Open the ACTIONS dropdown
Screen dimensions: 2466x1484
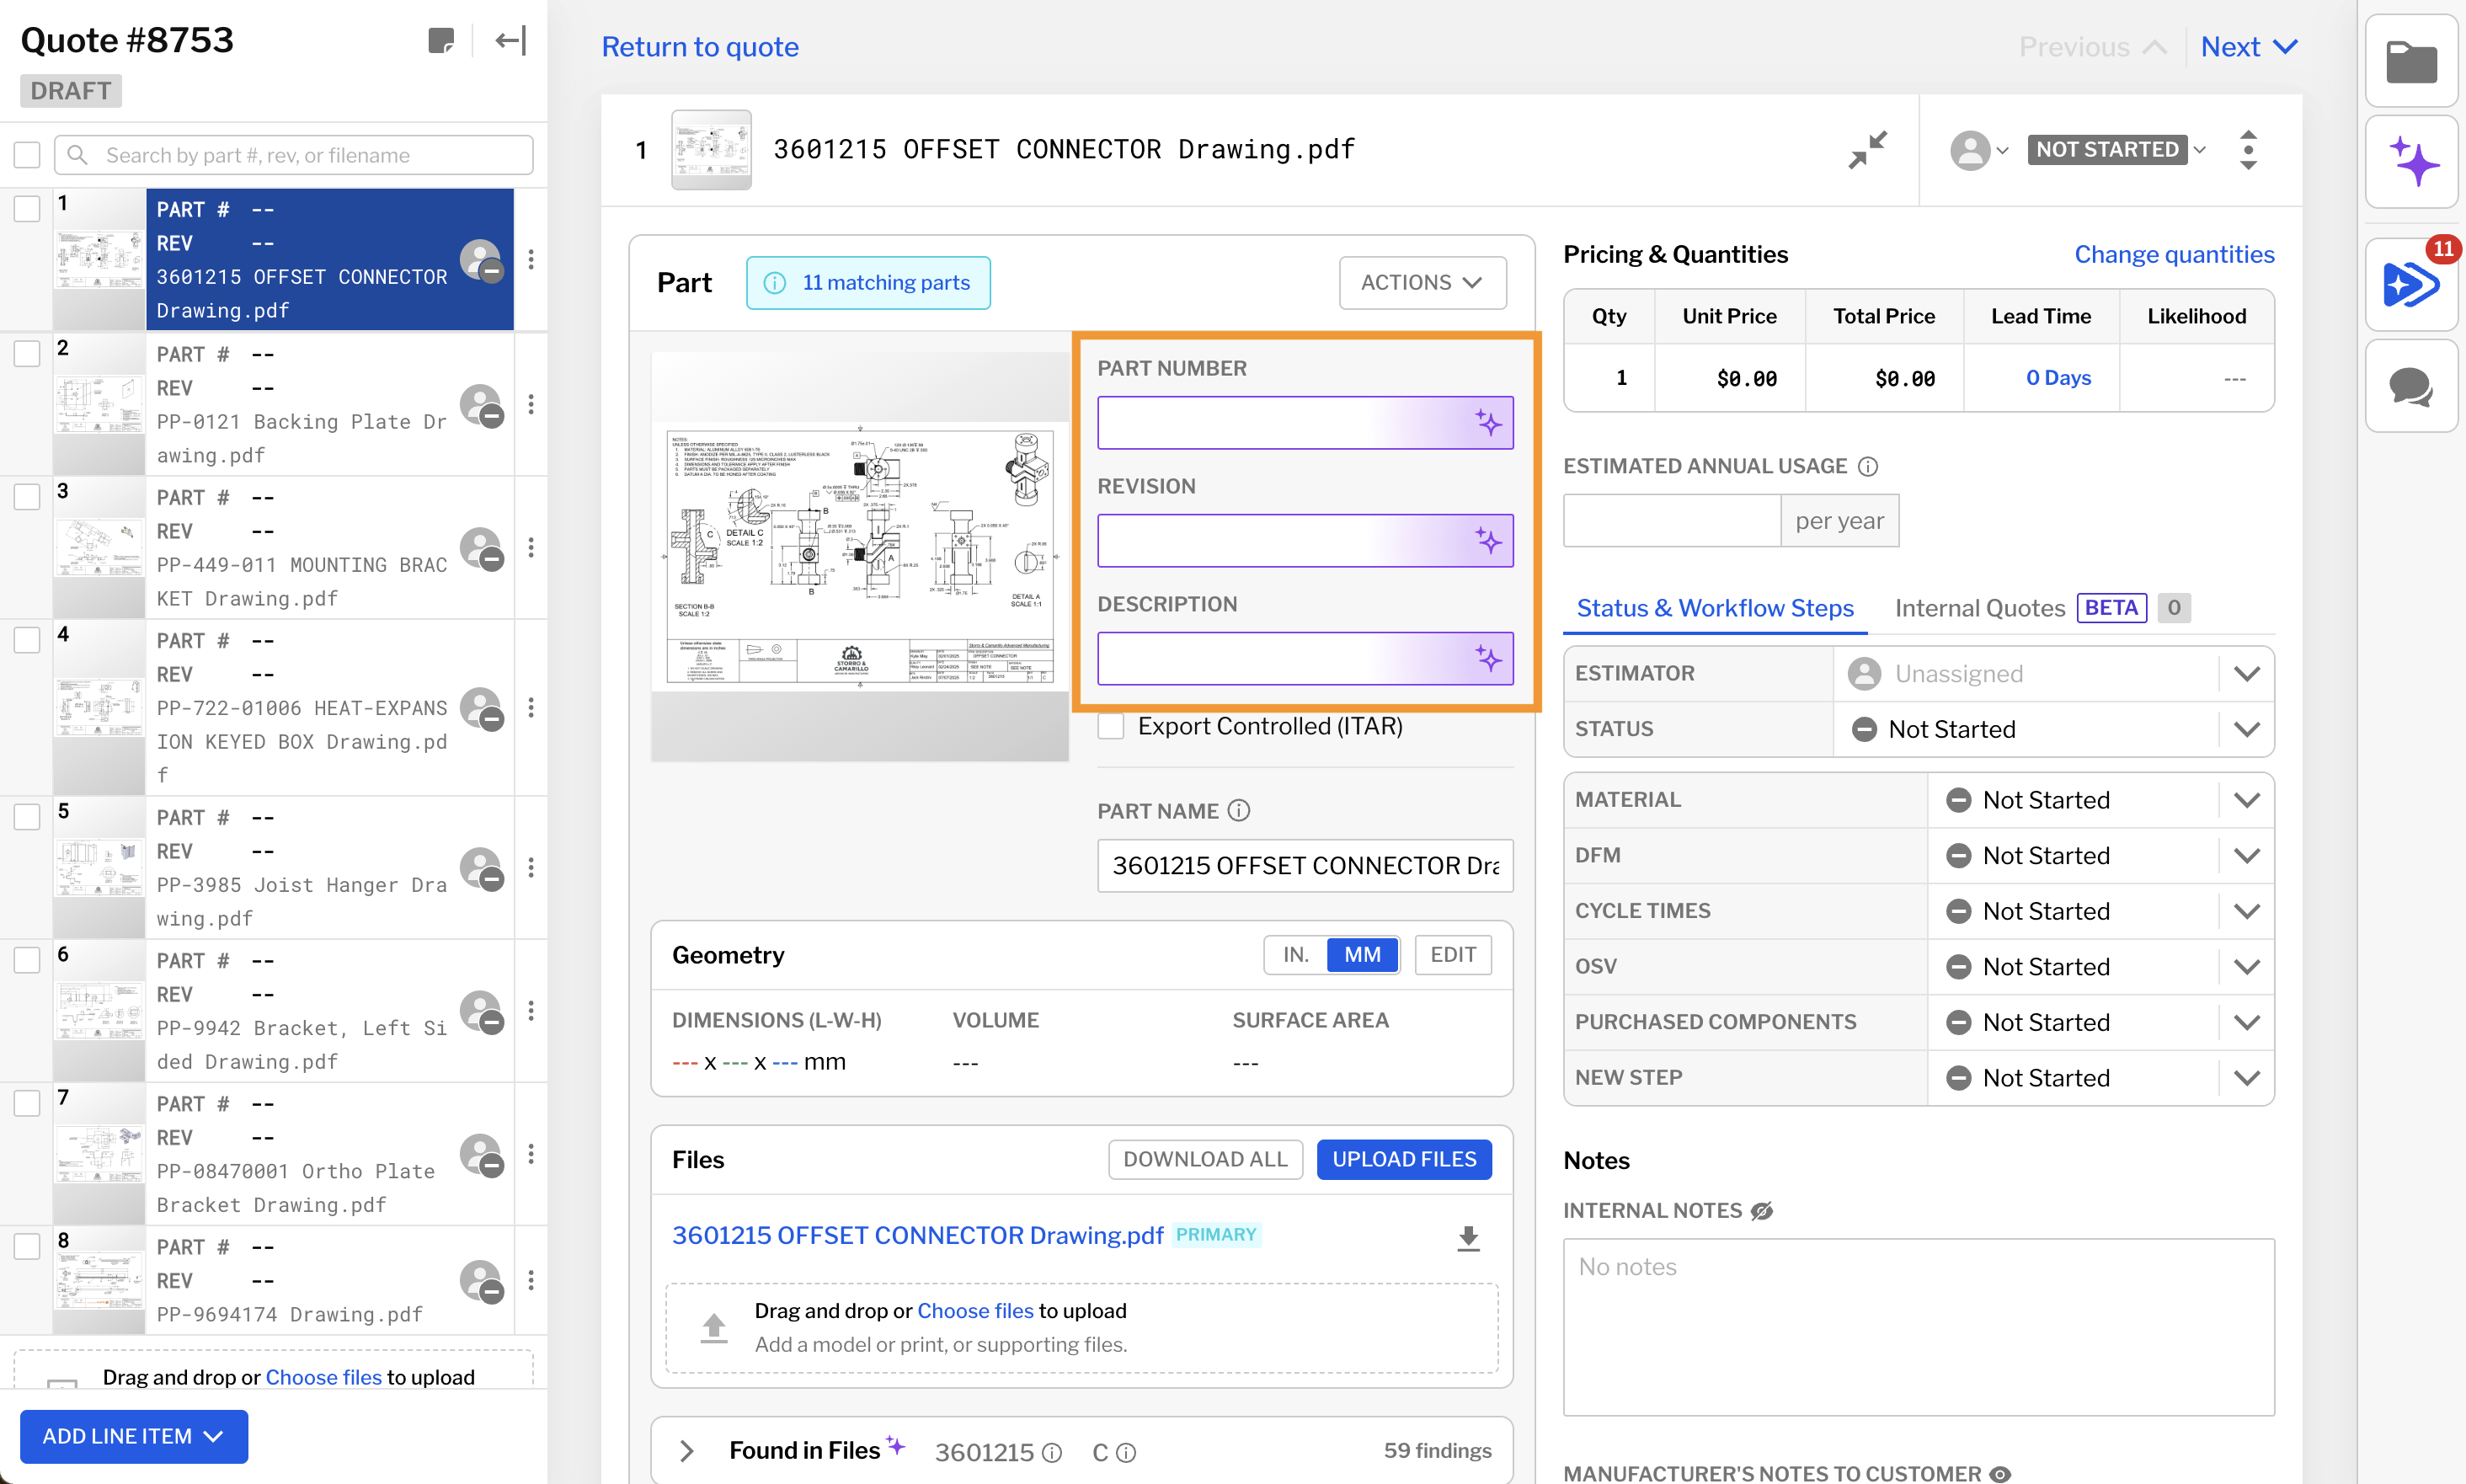point(1422,283)
